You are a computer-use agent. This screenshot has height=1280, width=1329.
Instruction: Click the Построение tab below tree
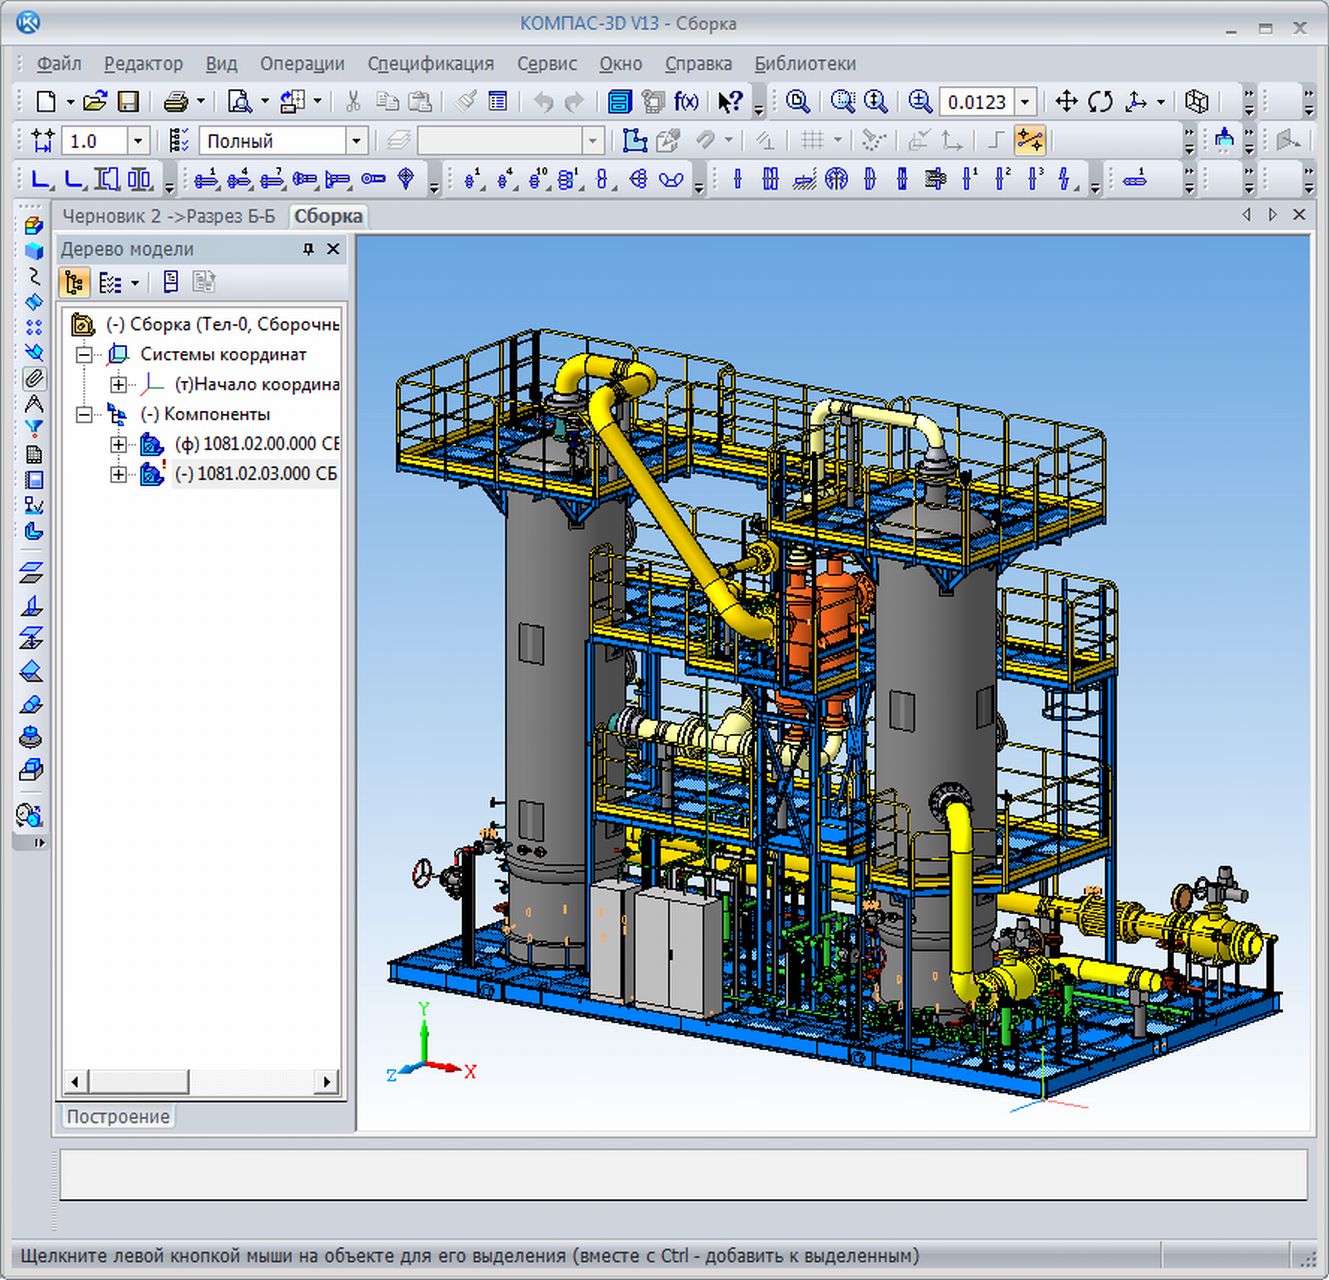point(118,1116)
